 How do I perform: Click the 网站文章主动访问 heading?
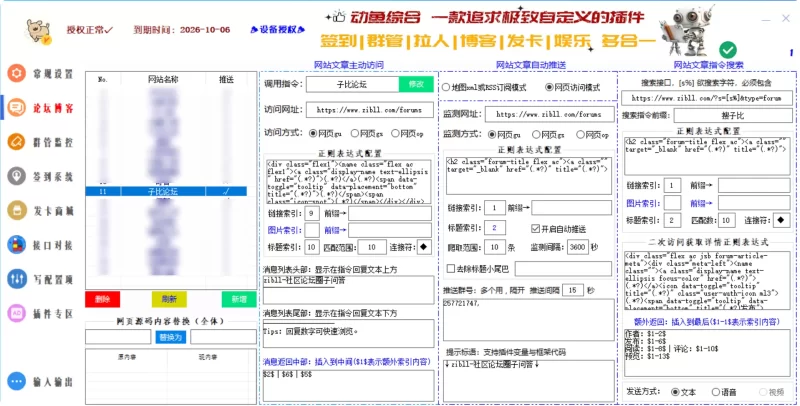[349, 65]
